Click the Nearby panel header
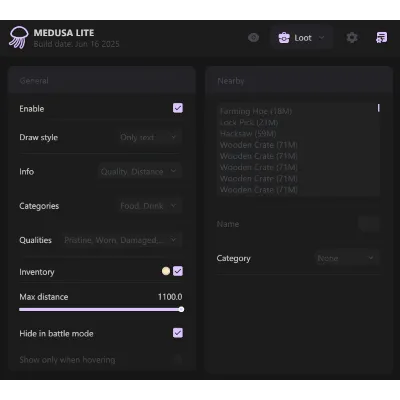This screenshot has height=400, width=400. (x=299, y=80)
